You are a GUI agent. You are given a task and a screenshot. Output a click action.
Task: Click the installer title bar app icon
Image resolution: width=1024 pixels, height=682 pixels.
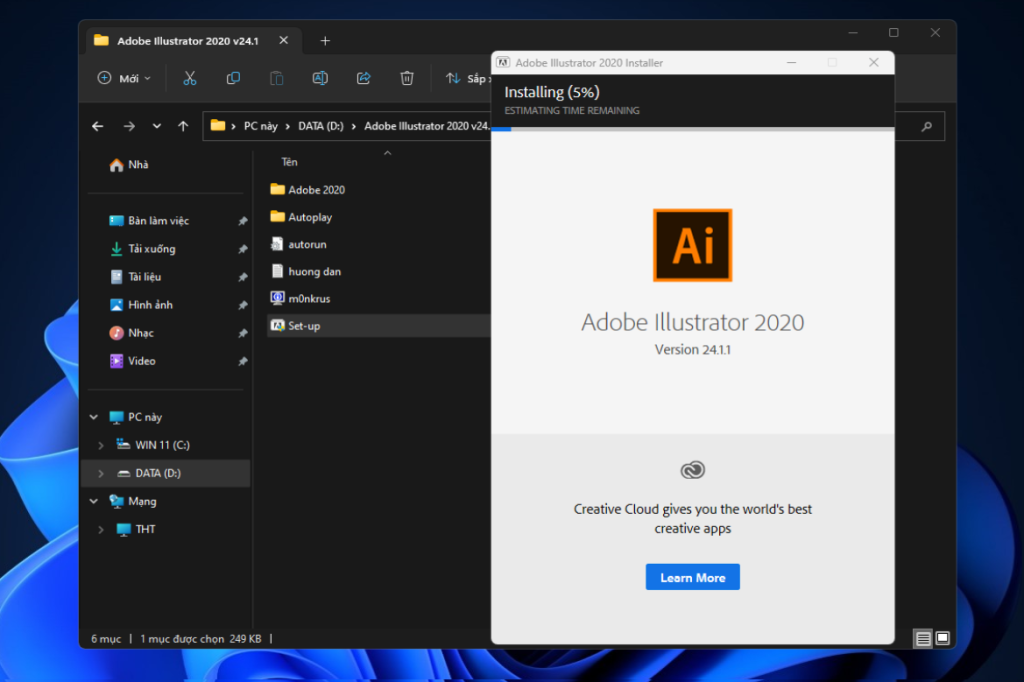point(503,63)
